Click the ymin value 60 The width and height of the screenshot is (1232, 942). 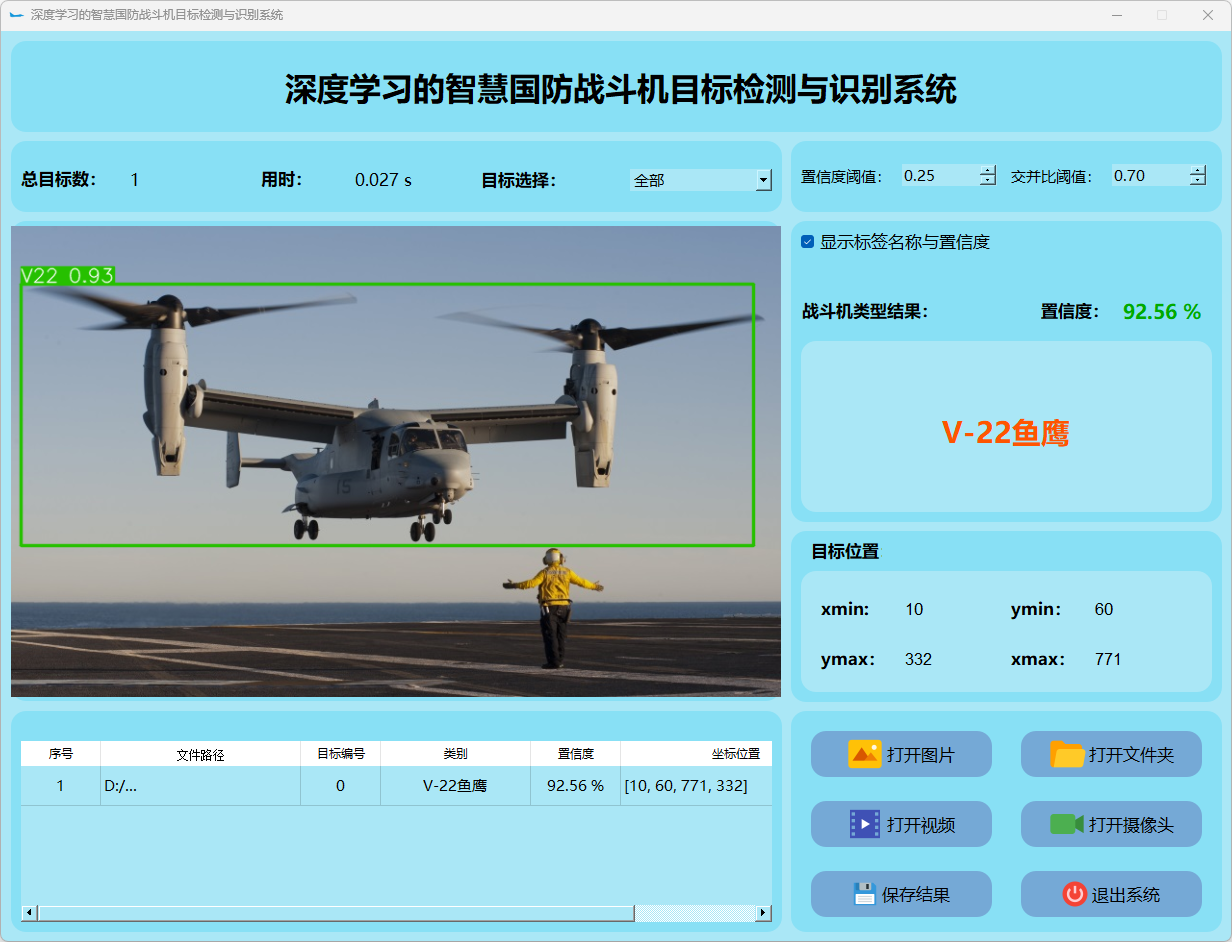(1104, 609)
